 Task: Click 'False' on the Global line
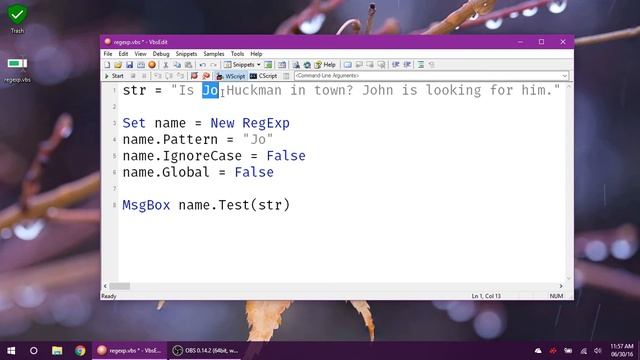coord(254,172)
